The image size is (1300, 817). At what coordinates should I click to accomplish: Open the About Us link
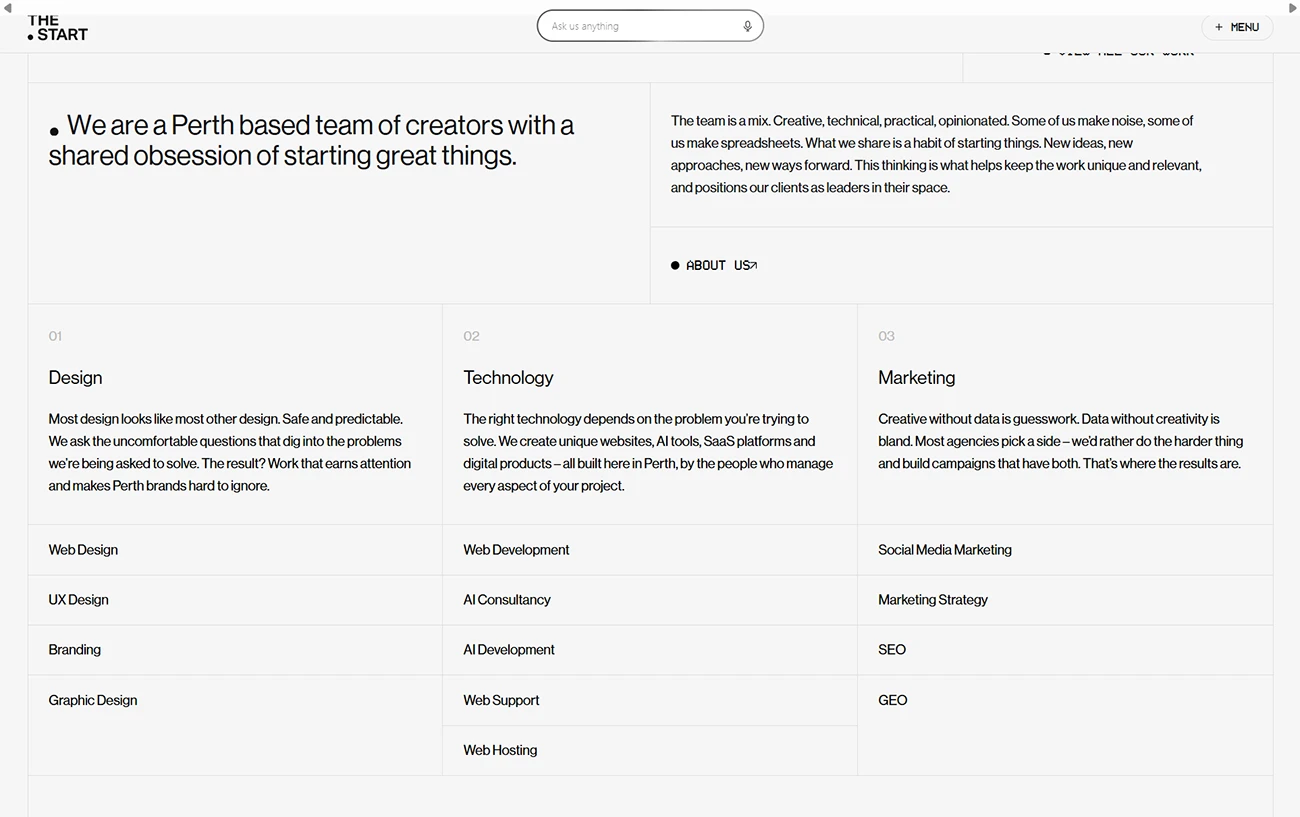pos(714,265)
